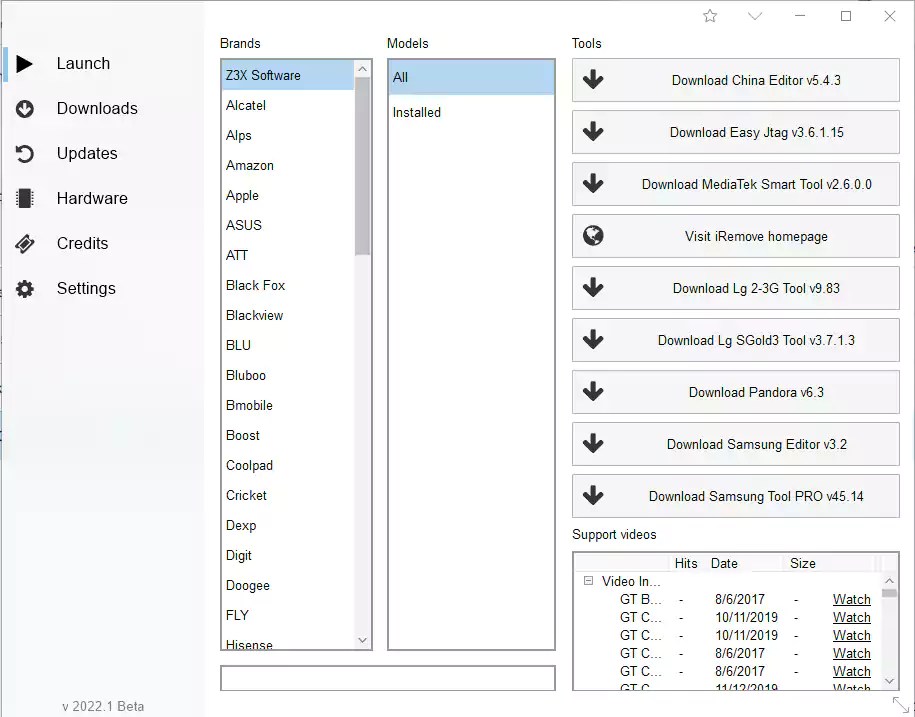Click the Downloads arrow icon in sidebar

(25, 109)
